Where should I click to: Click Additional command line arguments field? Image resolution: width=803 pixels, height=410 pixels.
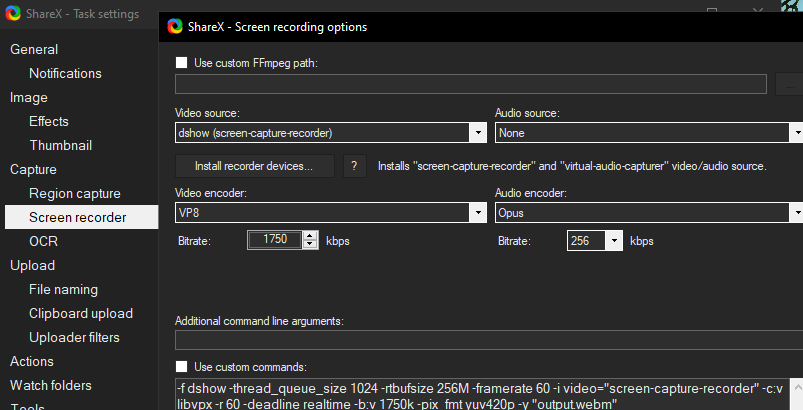click(x=489, y=340)
